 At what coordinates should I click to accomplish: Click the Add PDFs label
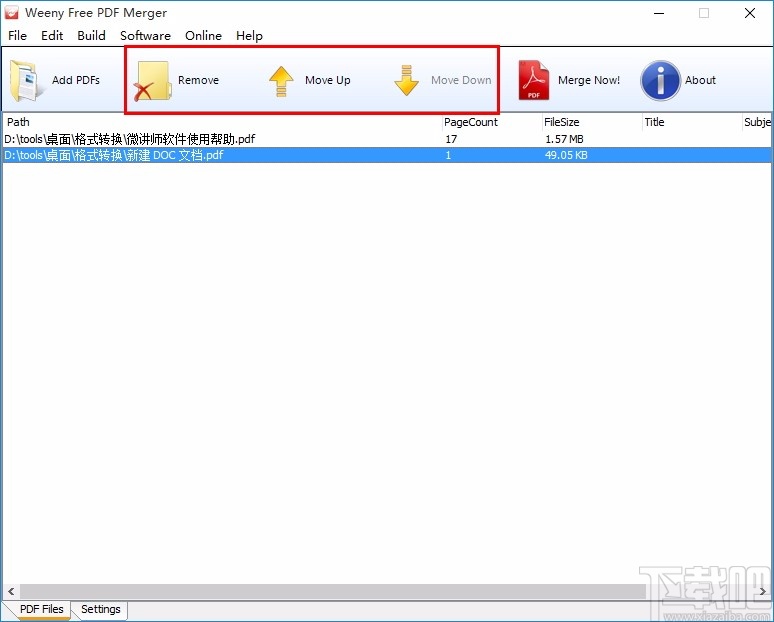click(x=76, y=80)
